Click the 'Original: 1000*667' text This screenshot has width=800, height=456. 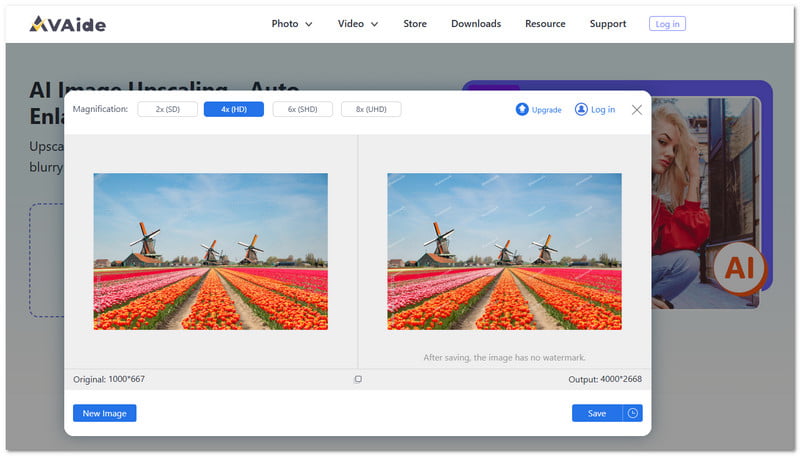click(x=109, y=379)
